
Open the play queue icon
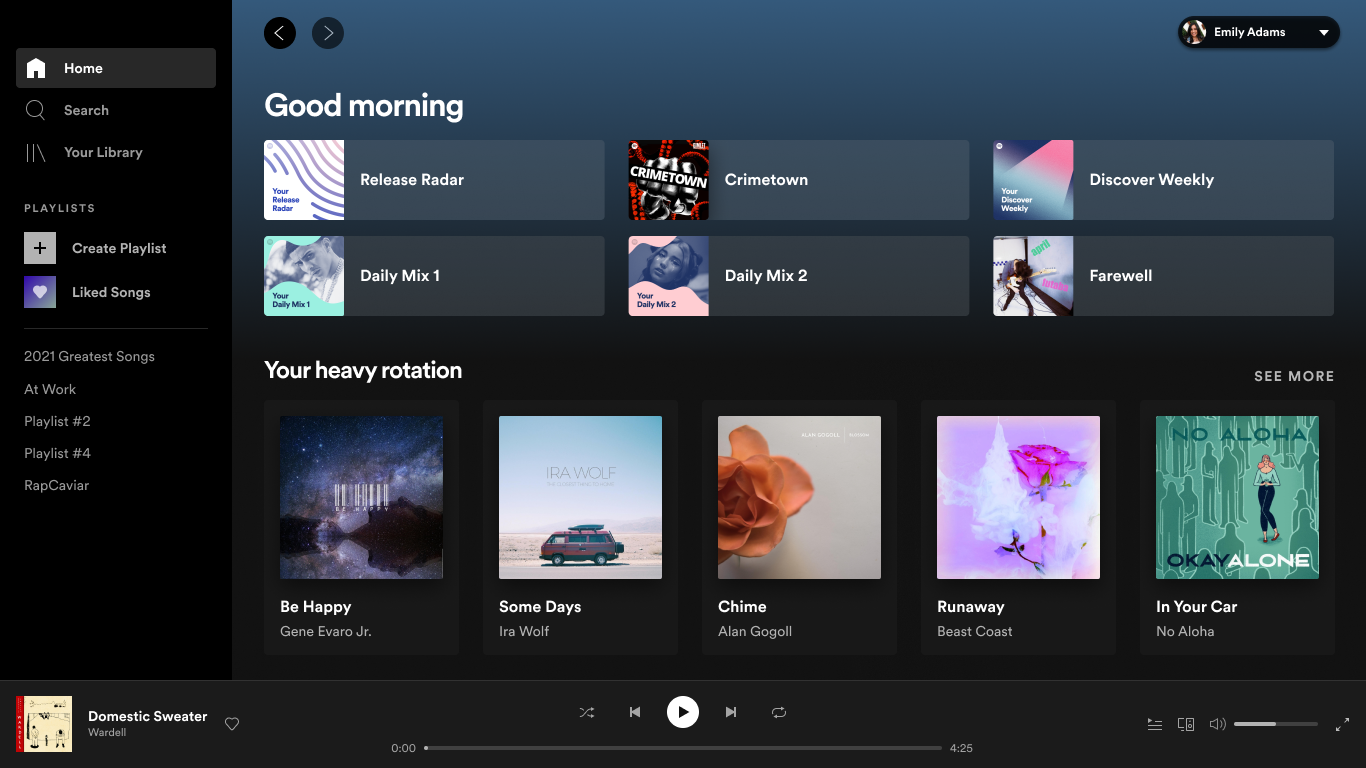pos(1154,723)
